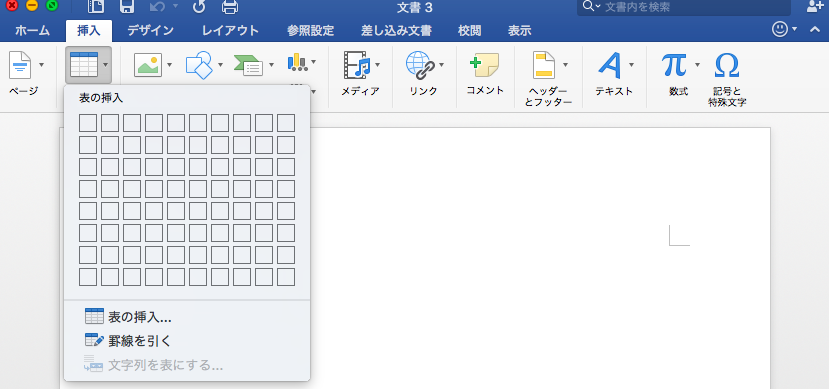Click the Table insert icon in ribbon

pos(84,65)
